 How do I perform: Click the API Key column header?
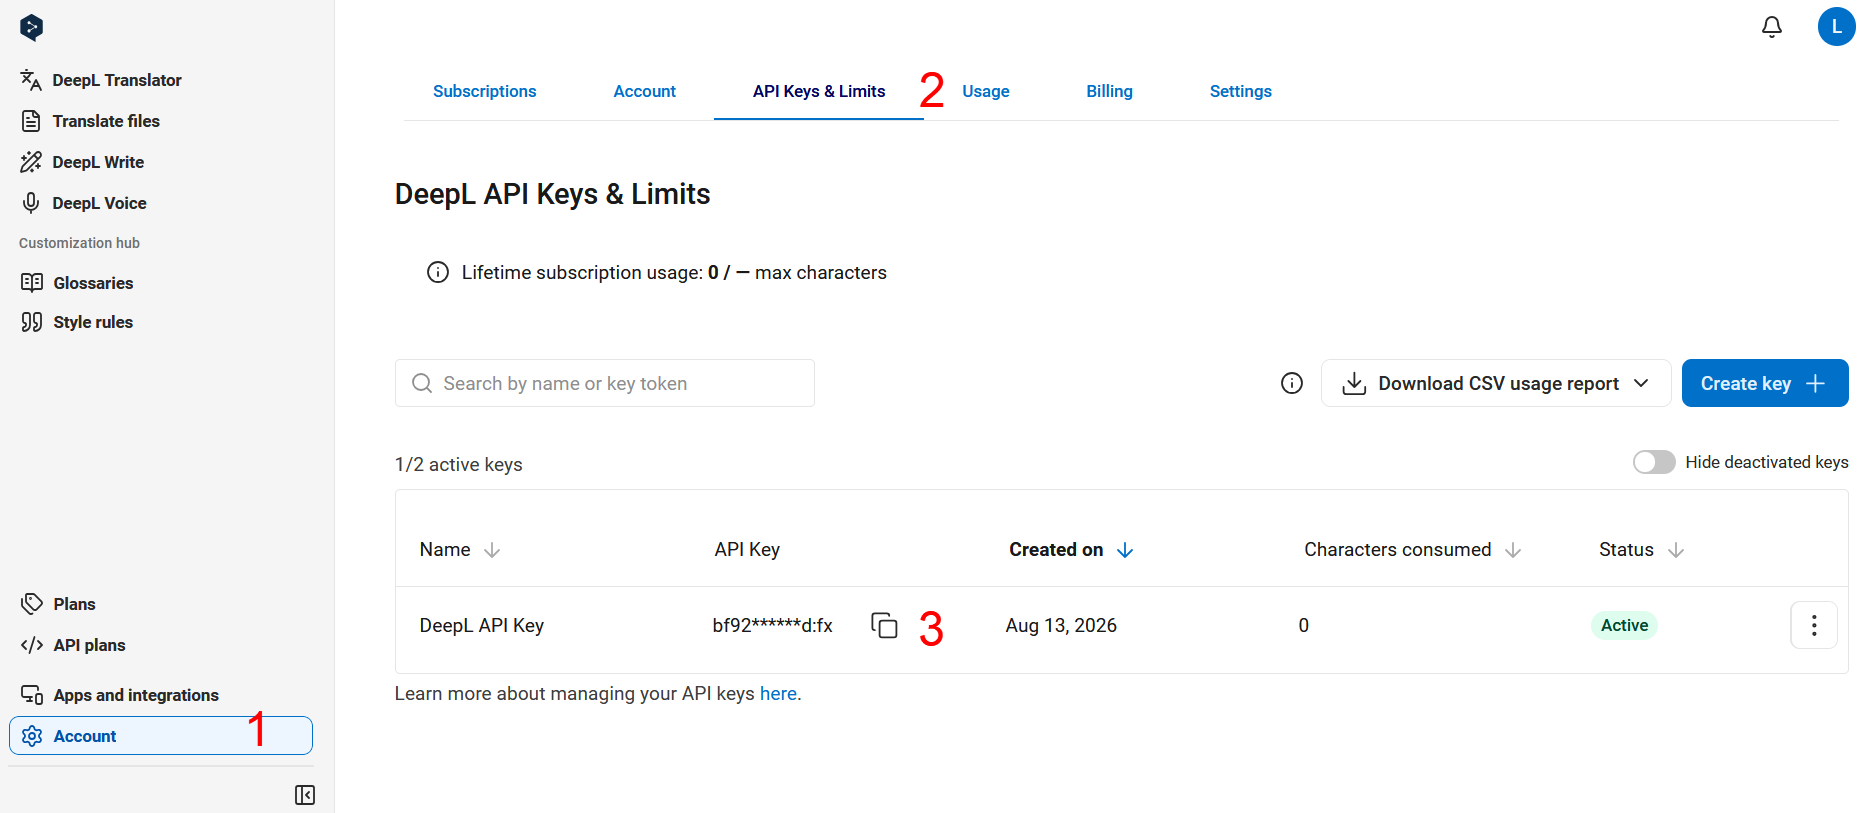pos(747,550)
